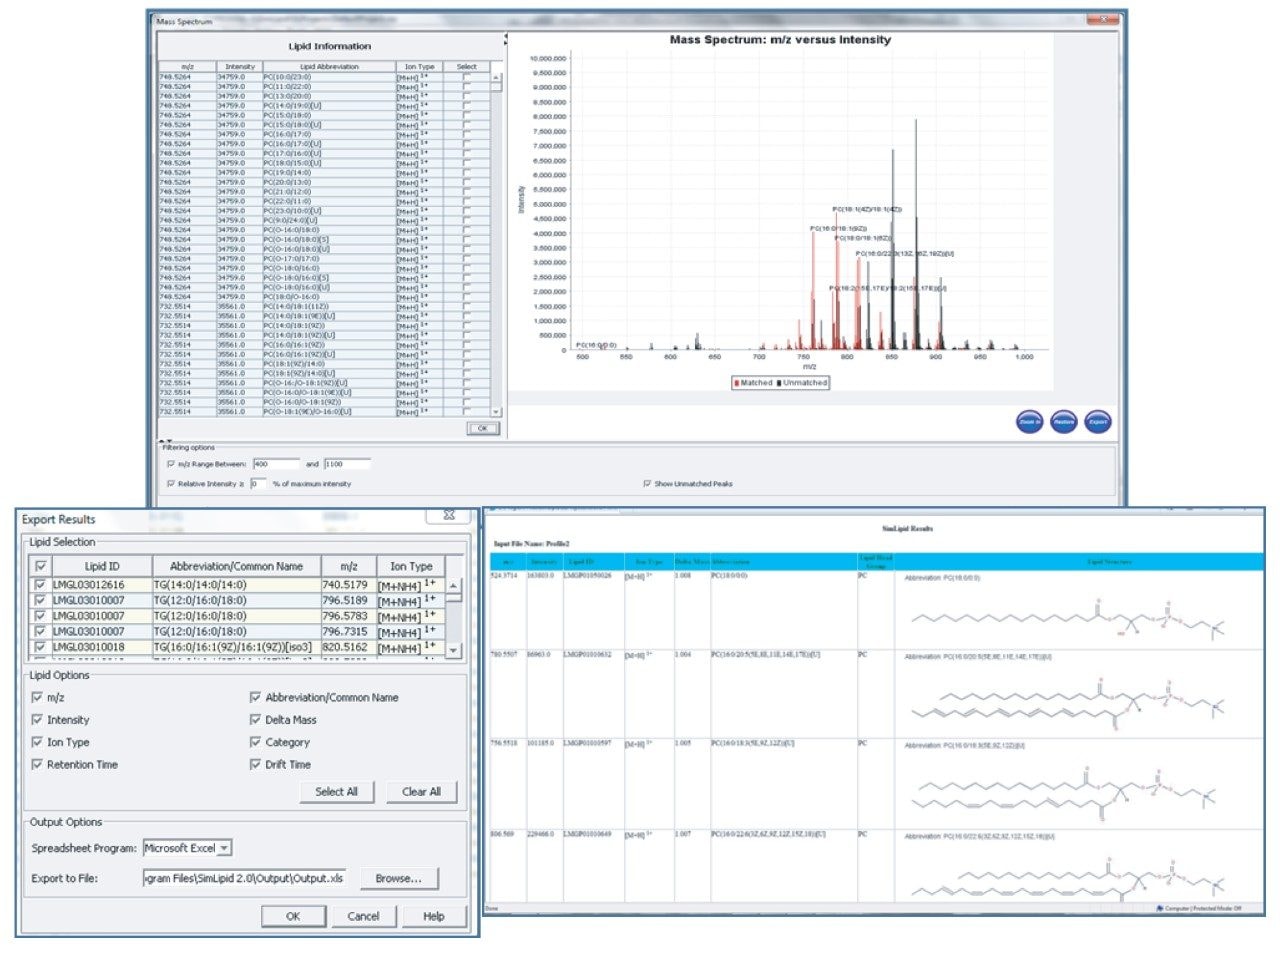Uncheck the LMGL03010018 row checkbox
1280x956 pixels.
click(x=40, y=647)
